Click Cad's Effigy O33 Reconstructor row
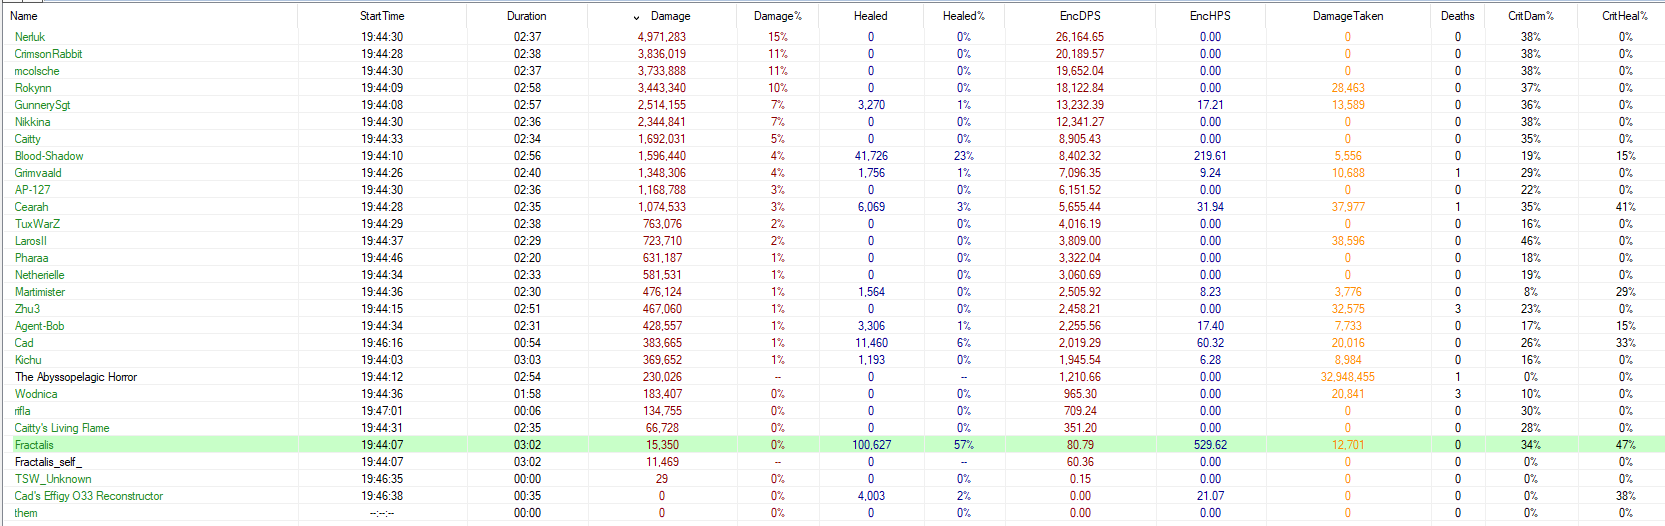The height and width of the screenshot is (526, 1665). pyautogui.click(x=88, y=496)
